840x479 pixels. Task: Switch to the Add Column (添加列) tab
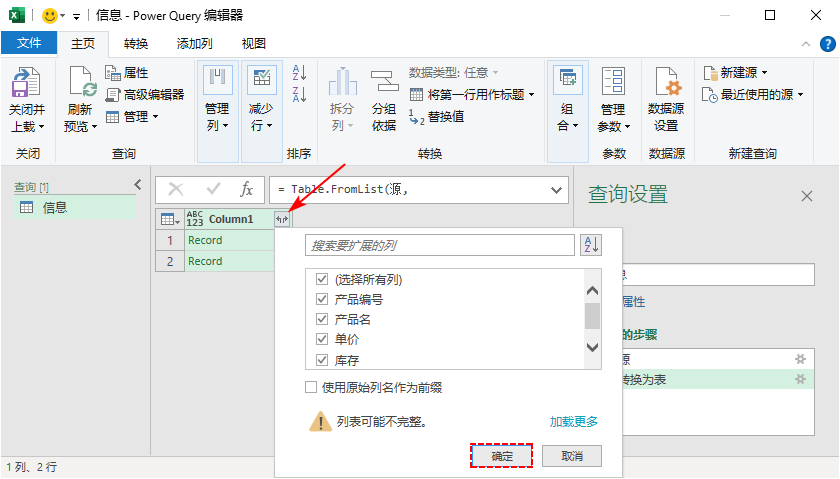(x=194, y=44)
